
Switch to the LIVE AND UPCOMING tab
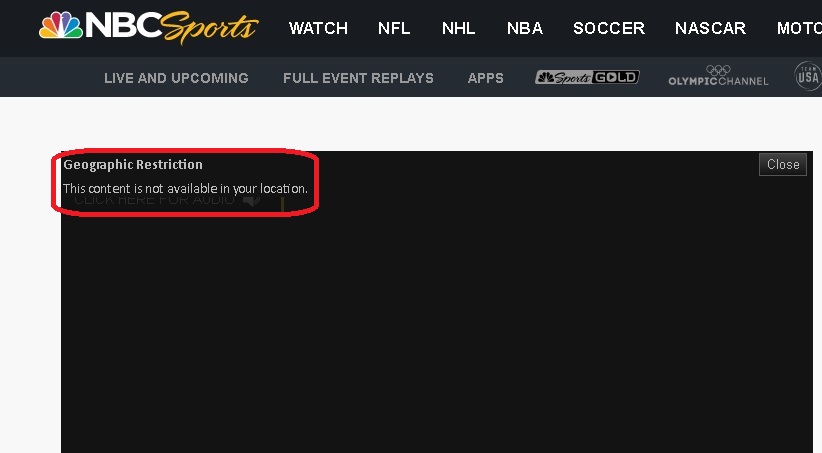(x=176, y=78)
